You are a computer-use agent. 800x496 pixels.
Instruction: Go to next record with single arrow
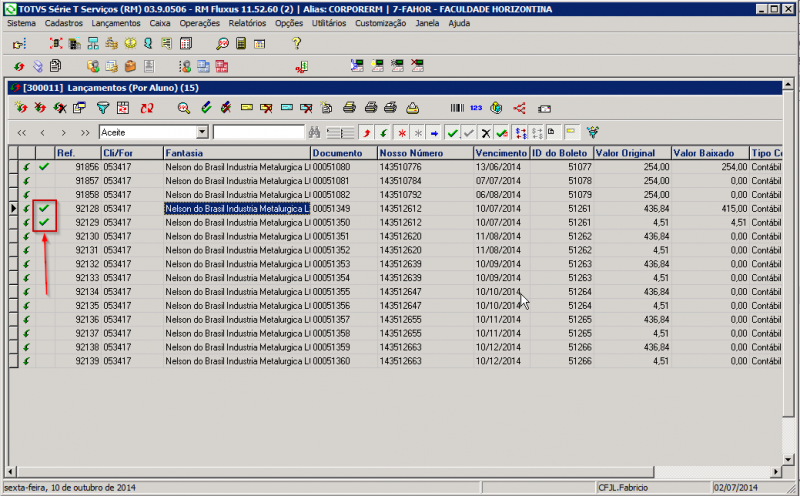(65, 132)
